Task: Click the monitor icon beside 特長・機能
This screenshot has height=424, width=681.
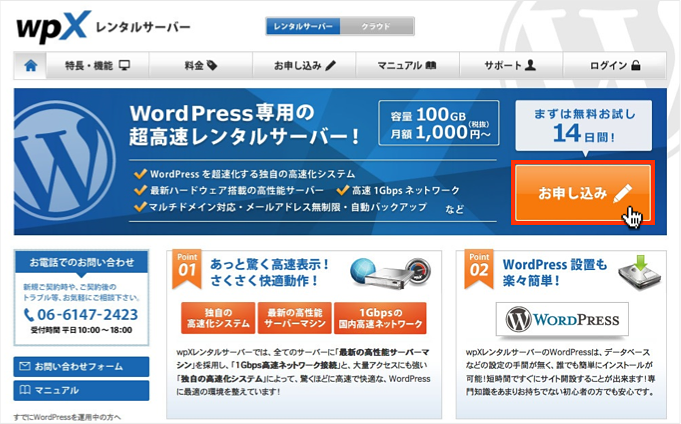Action: [124, 65]
